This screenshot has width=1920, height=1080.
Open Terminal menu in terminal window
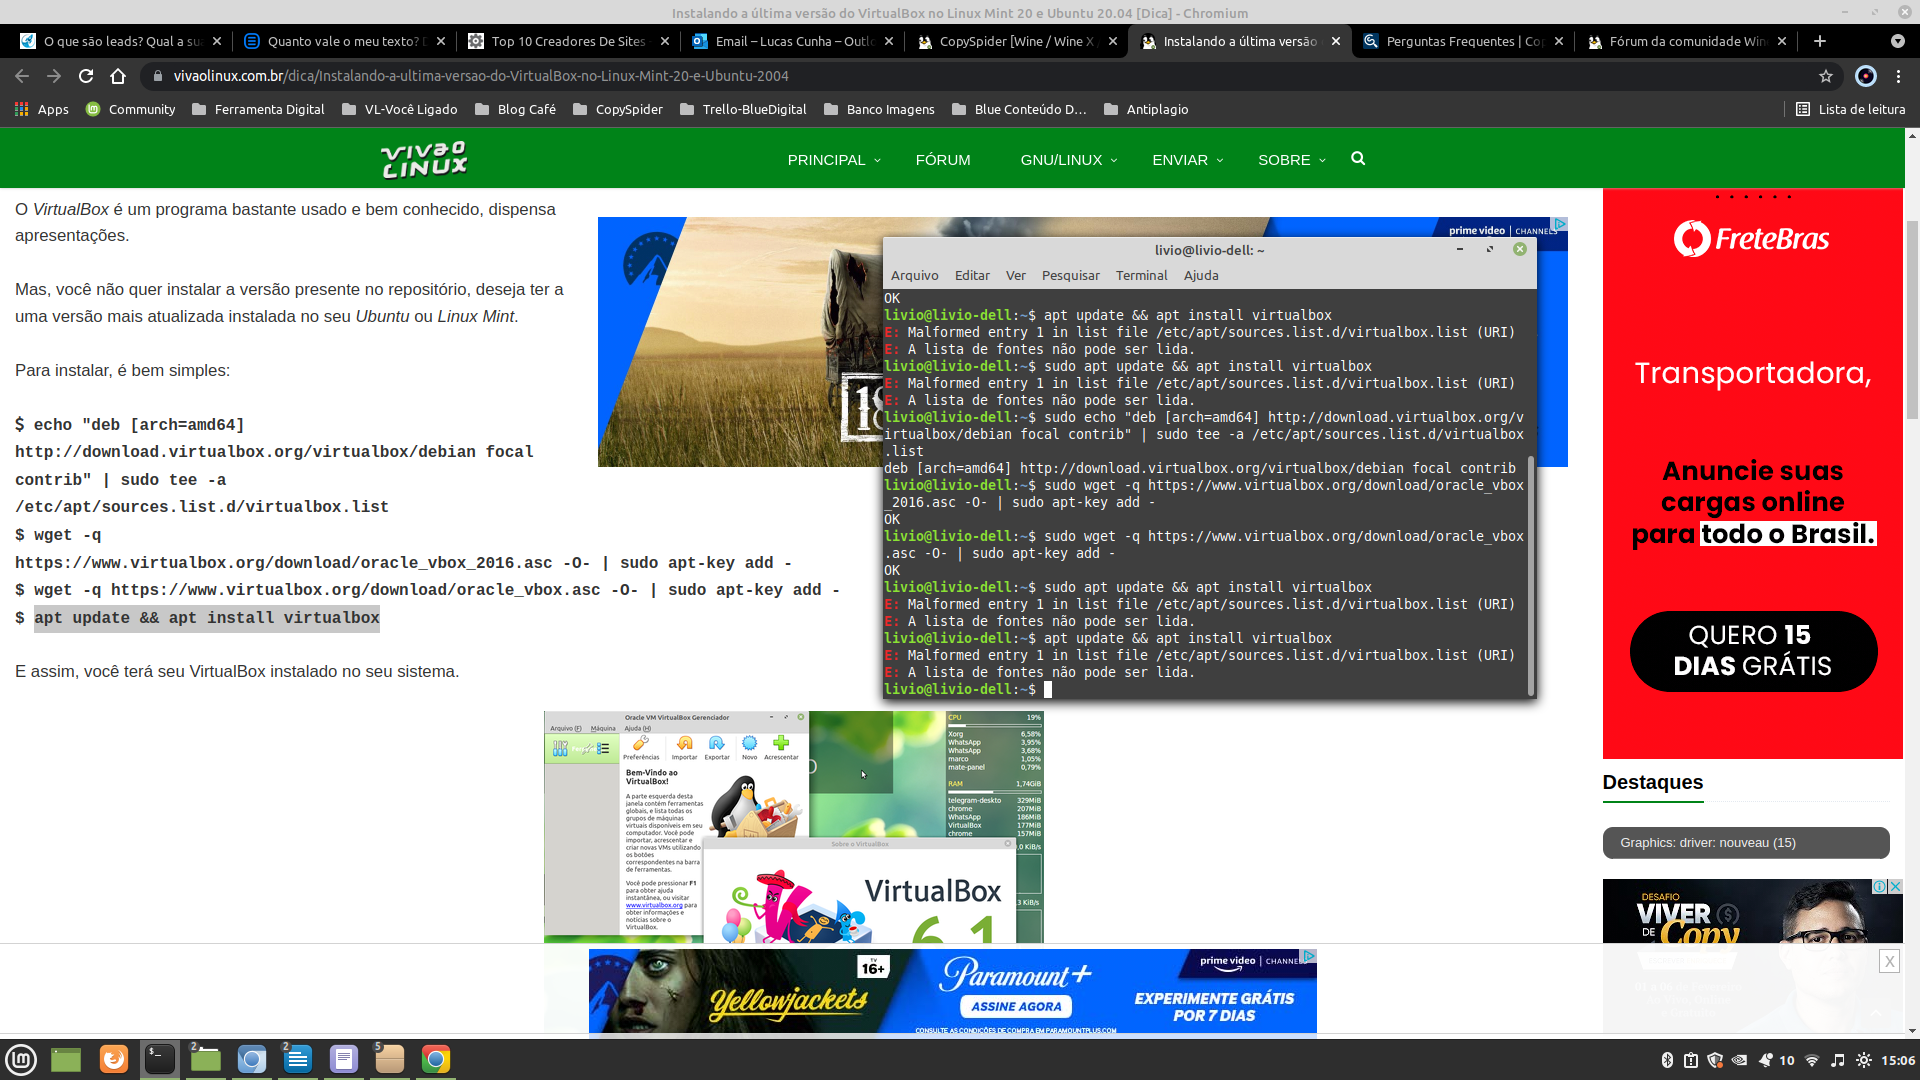click(x=1141, y=275)
